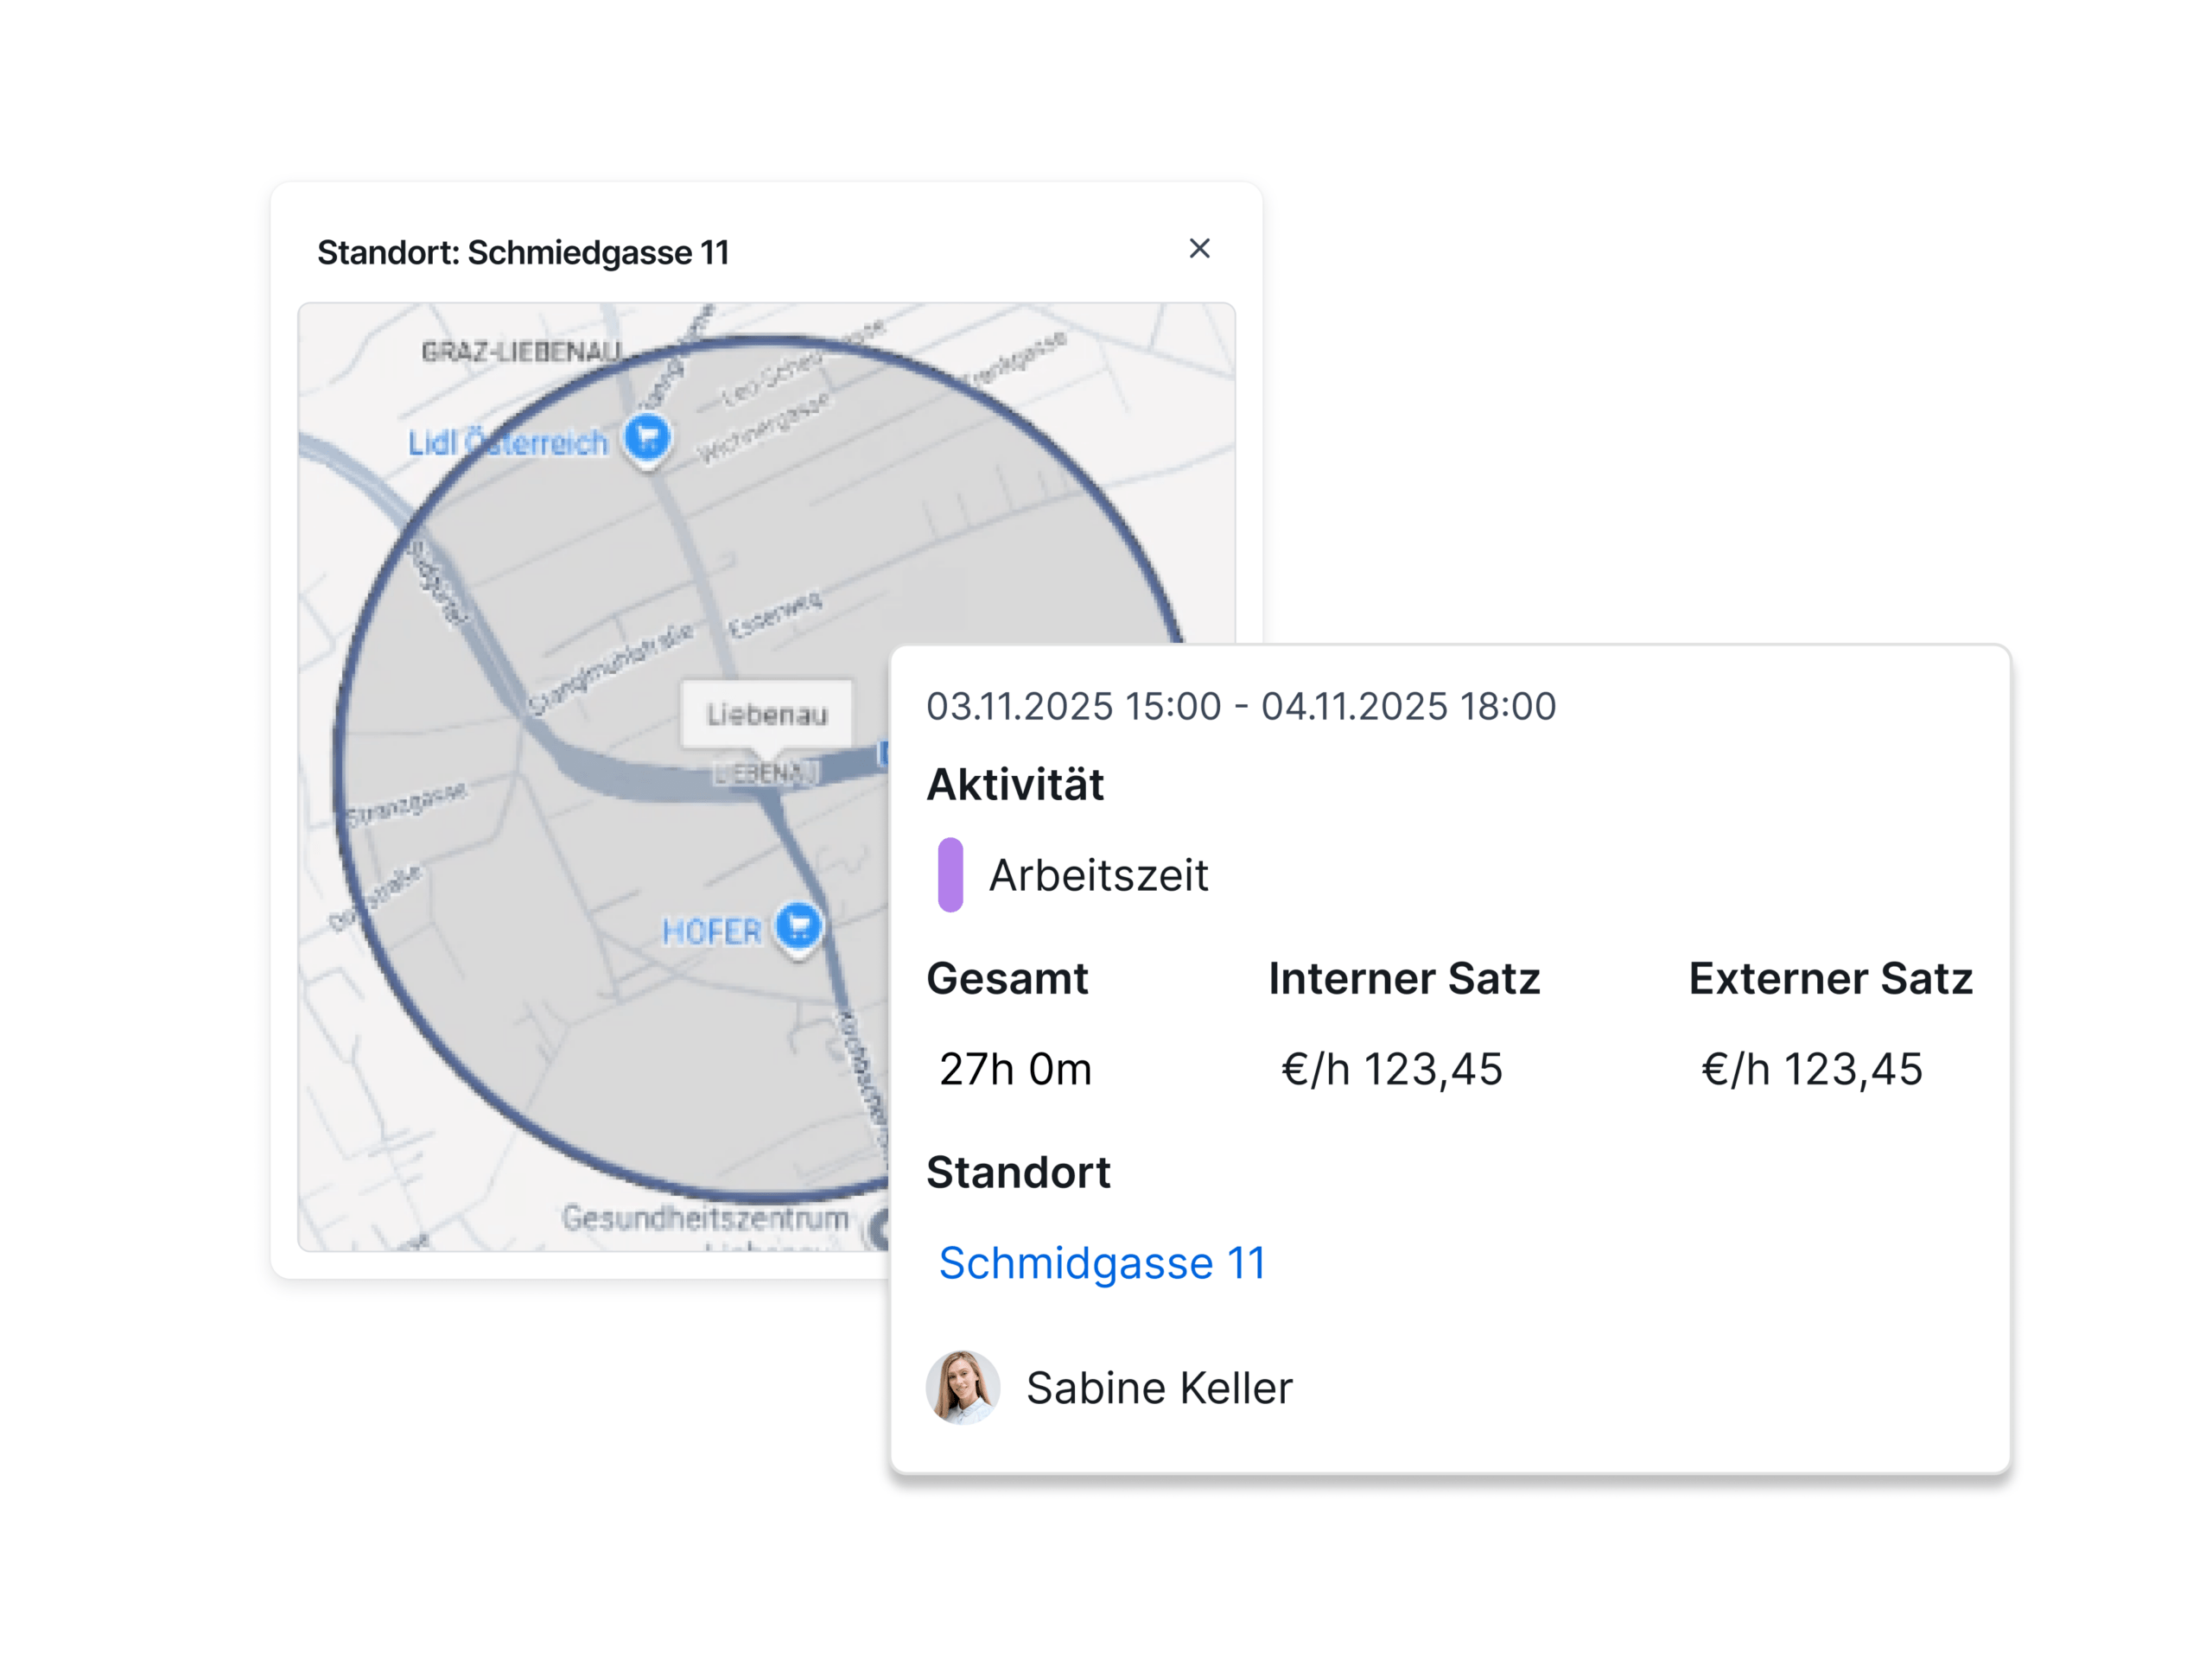Screen dimensions: 2212x1659
Task: Click the purple Arbeitszeit color indicator
Action: [950, 875]
